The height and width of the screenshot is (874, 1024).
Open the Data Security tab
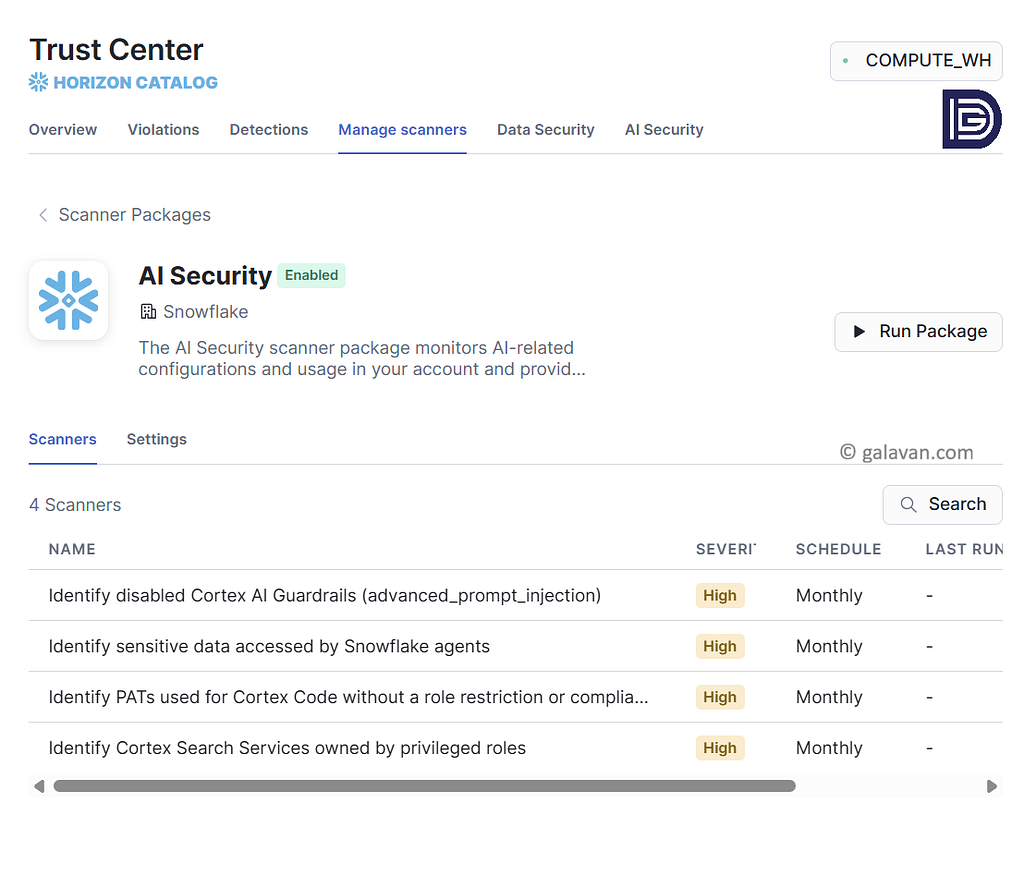point(545,130)
